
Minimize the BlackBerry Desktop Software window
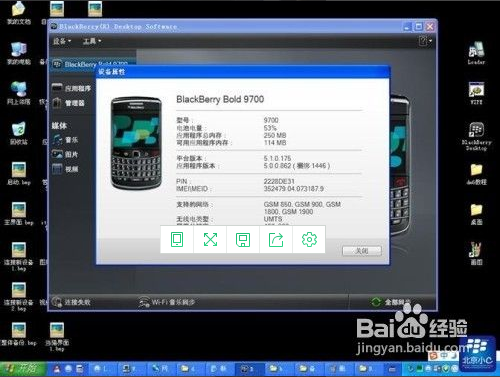pyautogui.click(x=407, y=27)
